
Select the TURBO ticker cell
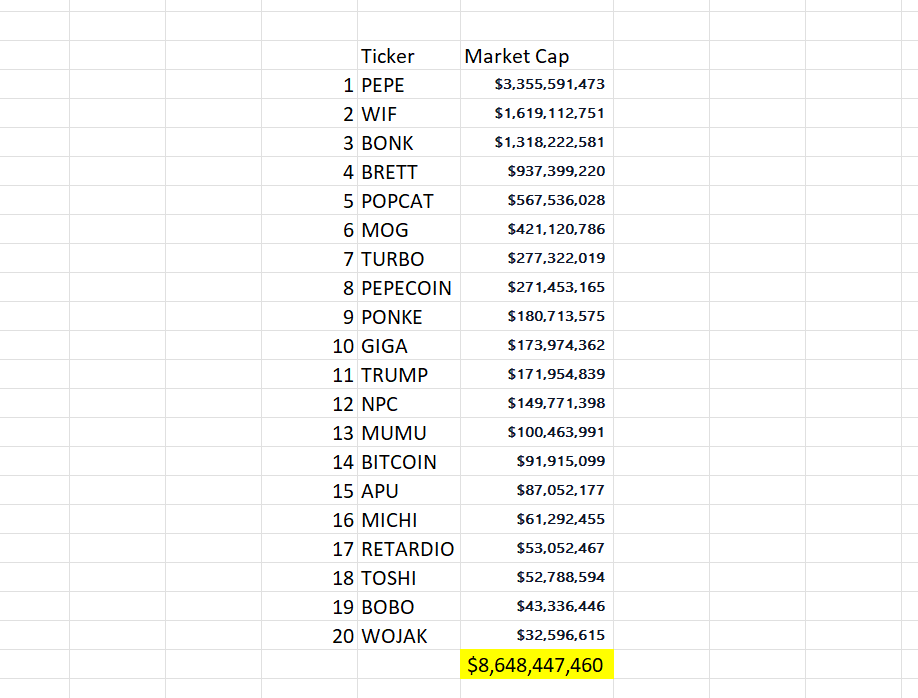pos(409,259)
